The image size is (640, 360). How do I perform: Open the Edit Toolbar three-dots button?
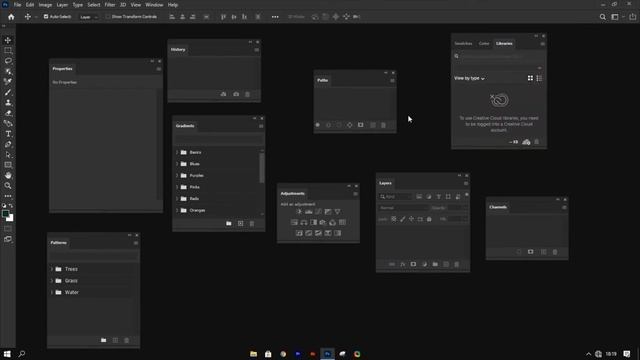point(8,196)
